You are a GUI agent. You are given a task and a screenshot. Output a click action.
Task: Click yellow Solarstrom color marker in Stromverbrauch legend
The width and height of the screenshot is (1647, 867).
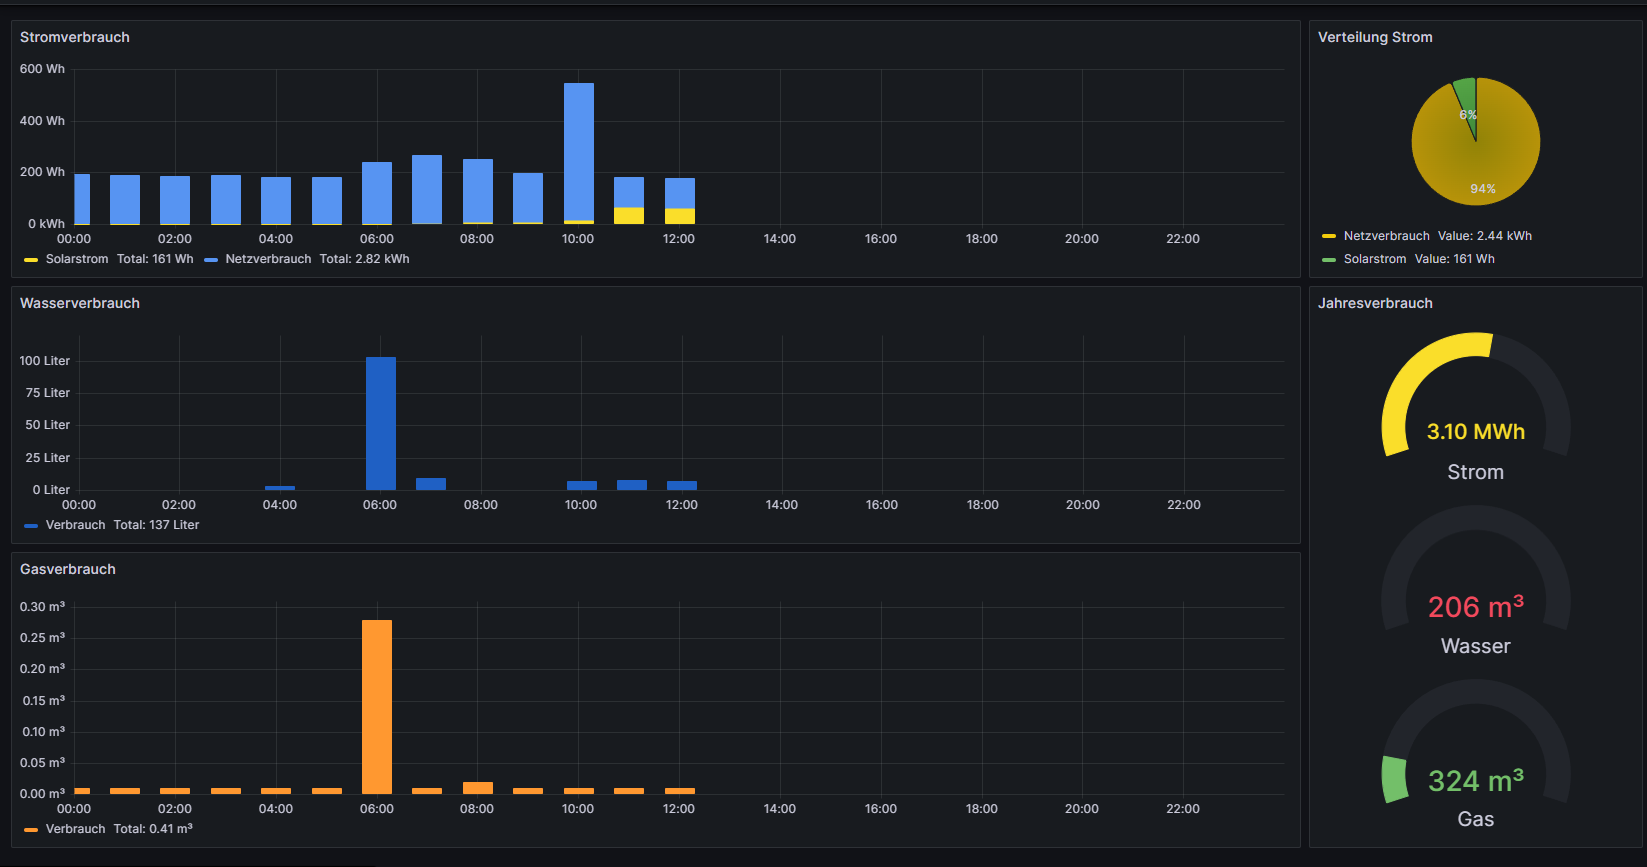(x=31, y=260)
